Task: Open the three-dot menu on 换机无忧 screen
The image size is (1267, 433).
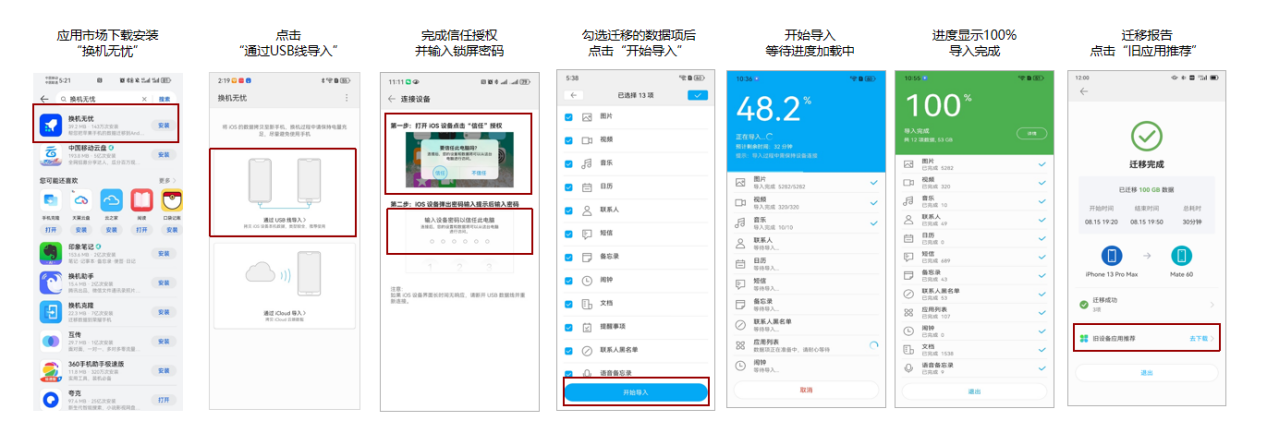Action: pos(347,98)
